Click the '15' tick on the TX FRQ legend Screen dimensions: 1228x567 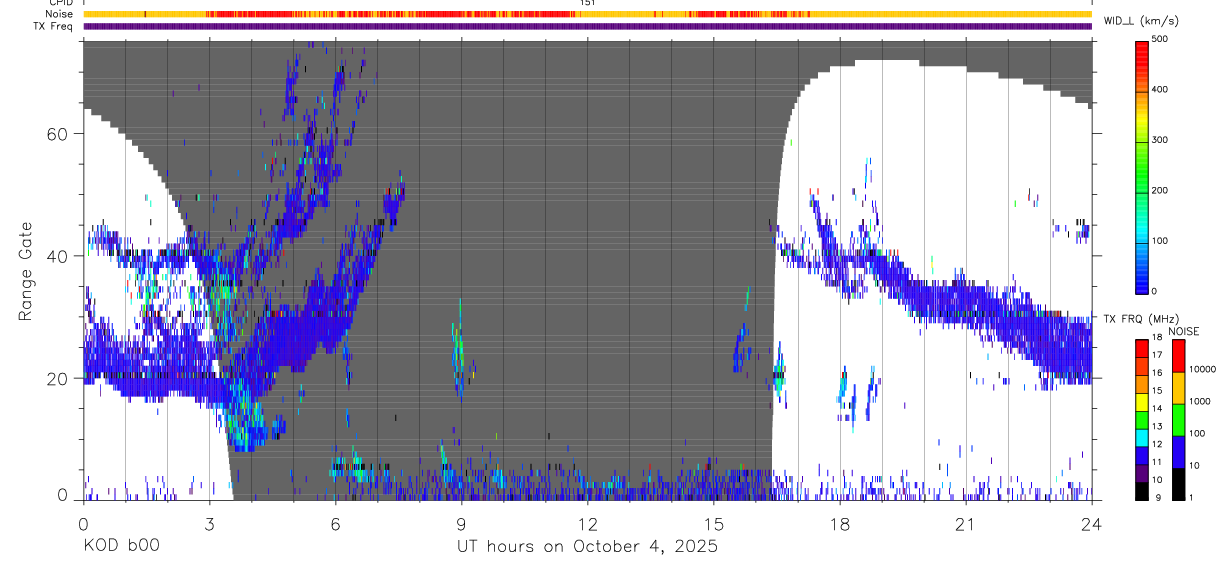pyautogui.click(x=1157, y=391)
